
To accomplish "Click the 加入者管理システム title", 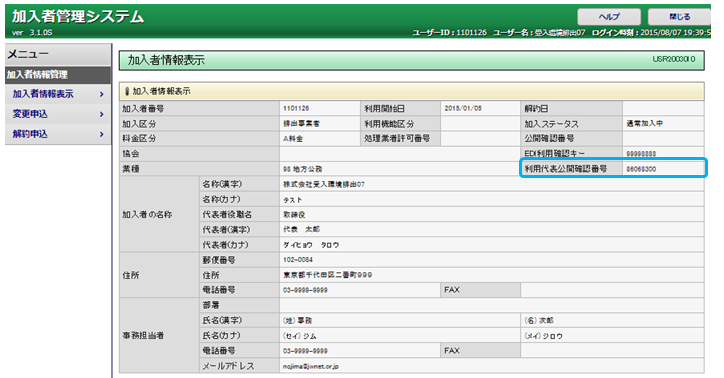I will tap(78, 17).
